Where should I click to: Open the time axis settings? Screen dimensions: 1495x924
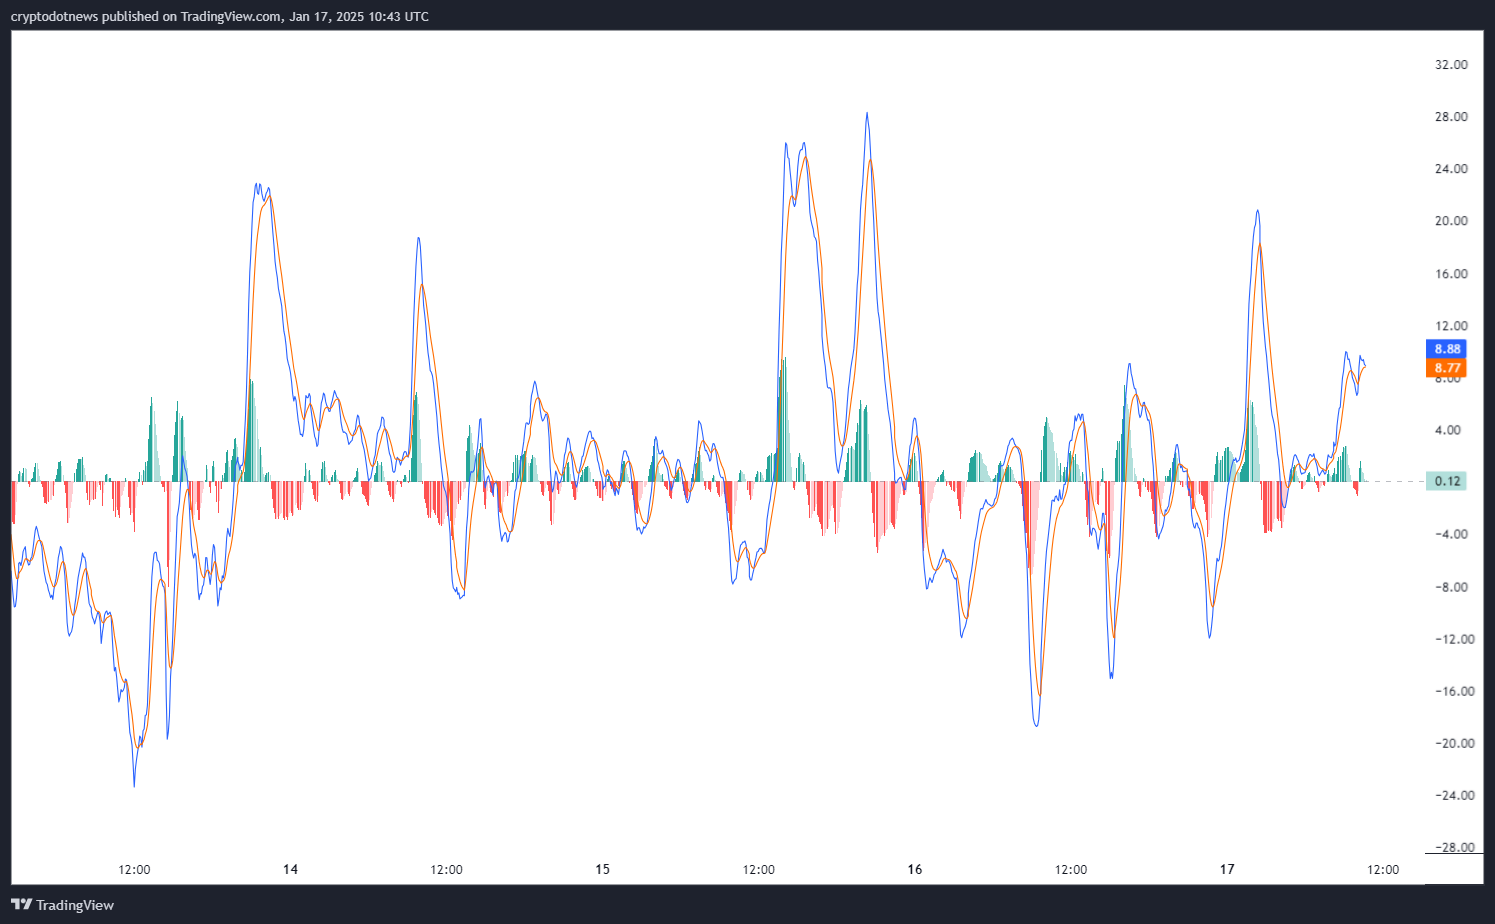[x=700, y=870]
